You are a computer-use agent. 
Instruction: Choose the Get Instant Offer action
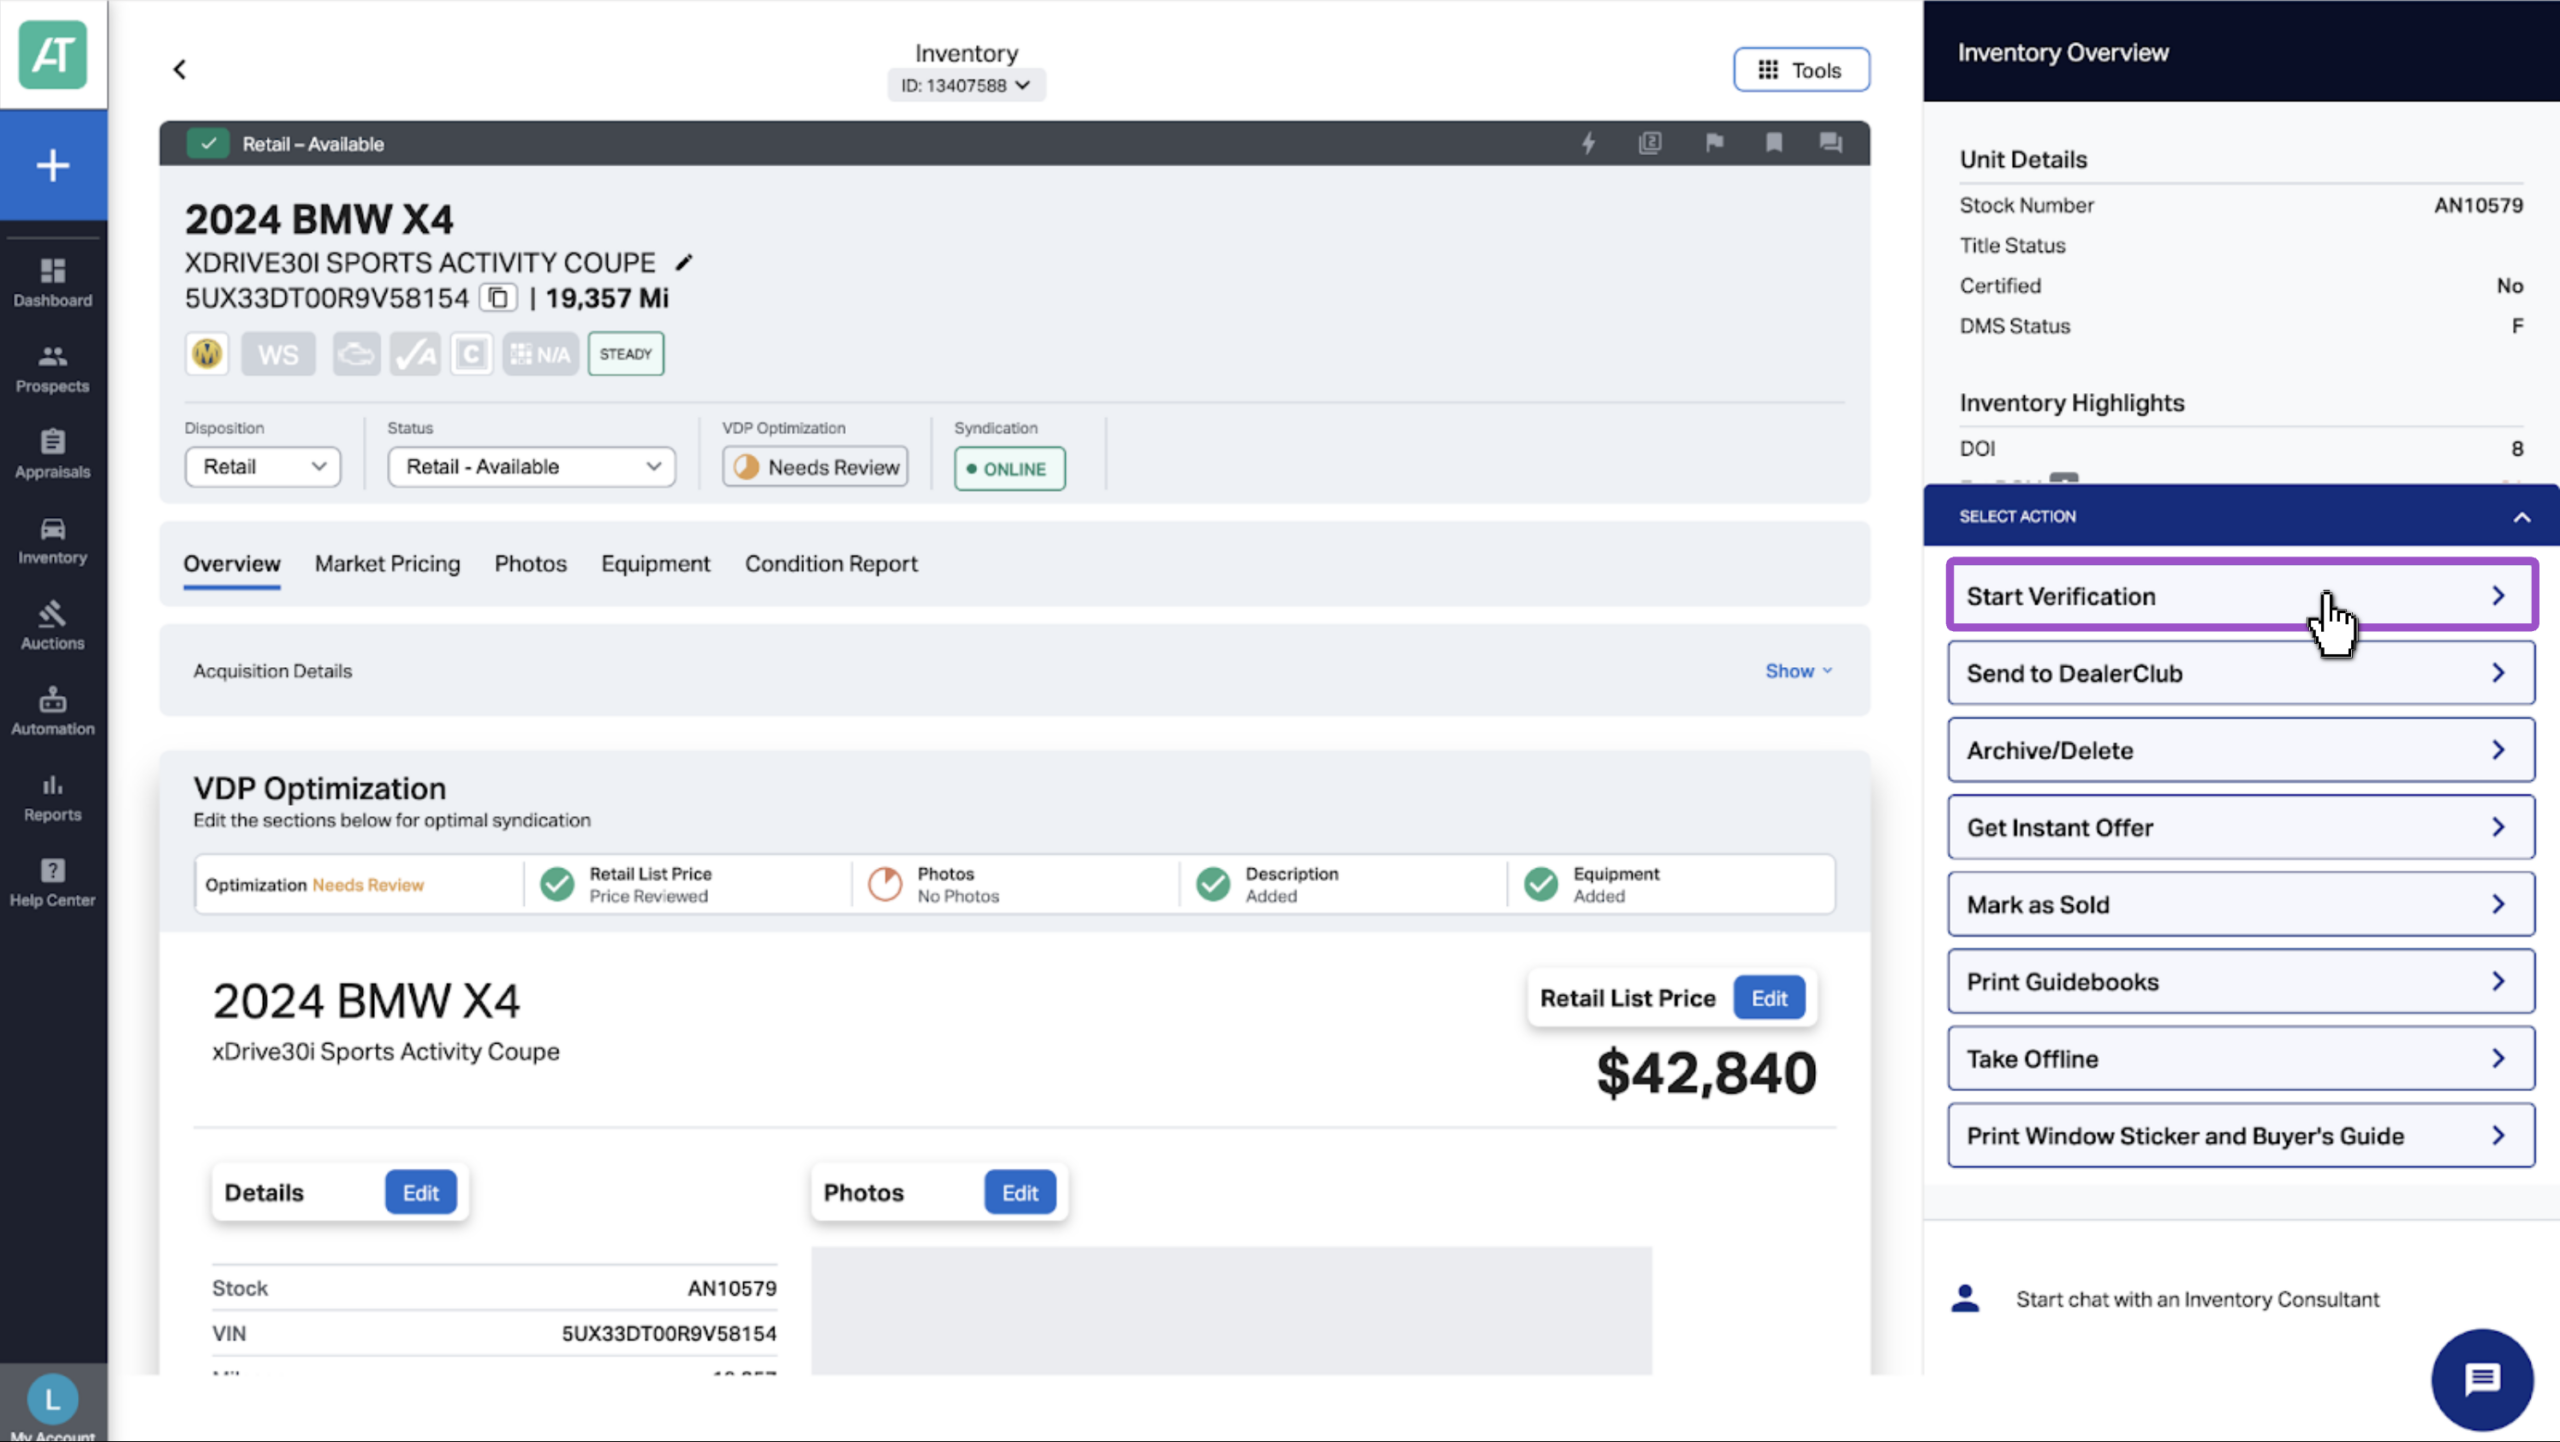click(x=2241, y=827)
